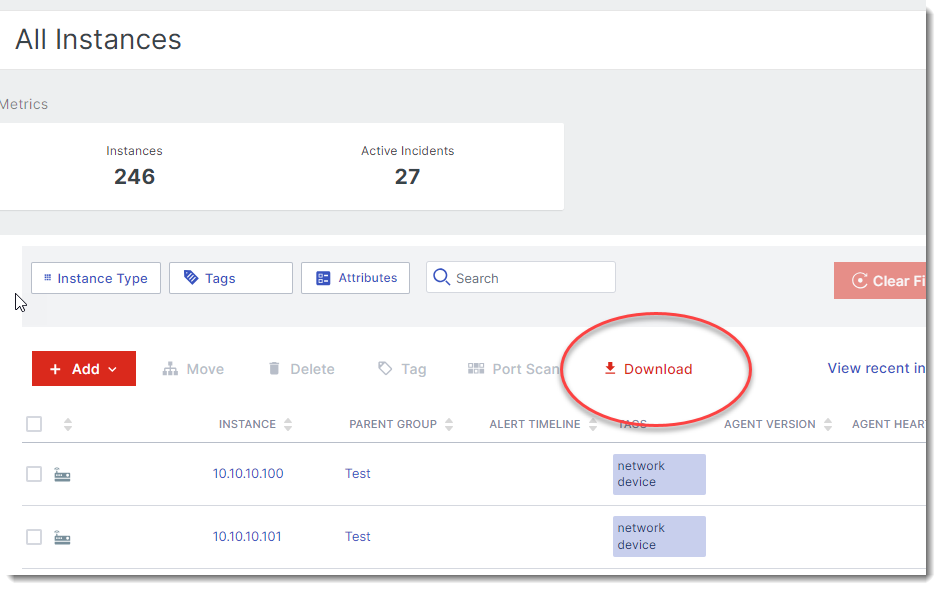Viewport: 941px width, 590px height.
Task: Open the Attributes filter
Action: [x=355, y=278]
